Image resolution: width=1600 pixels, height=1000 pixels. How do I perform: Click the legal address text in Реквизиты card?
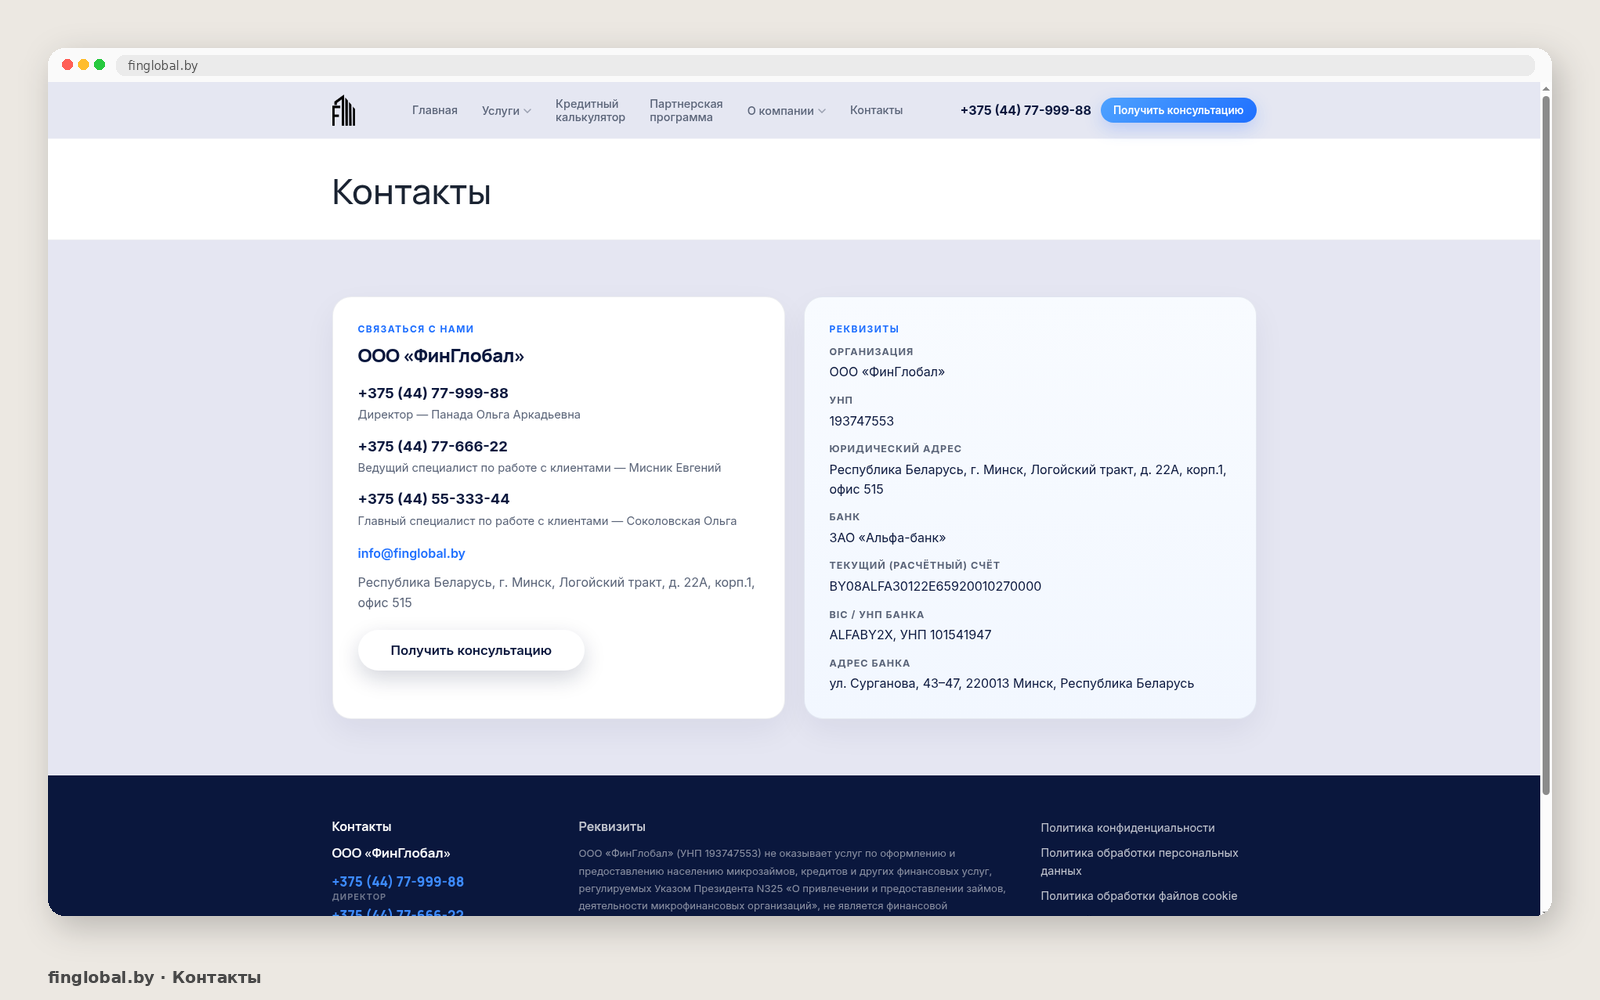click(x=1027, y=480)
